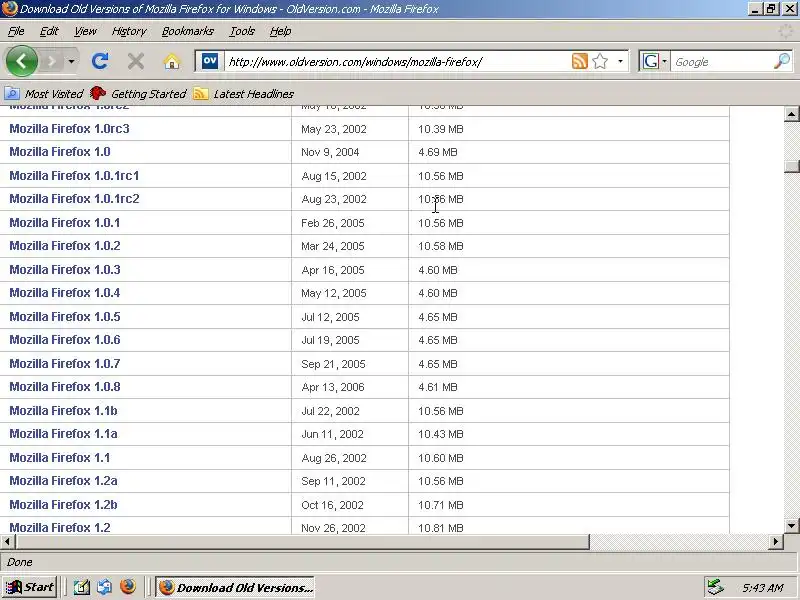Screen dimensions: 800x600
Task: Click the Stop loading X icon
Action: [x=136, y=62]
